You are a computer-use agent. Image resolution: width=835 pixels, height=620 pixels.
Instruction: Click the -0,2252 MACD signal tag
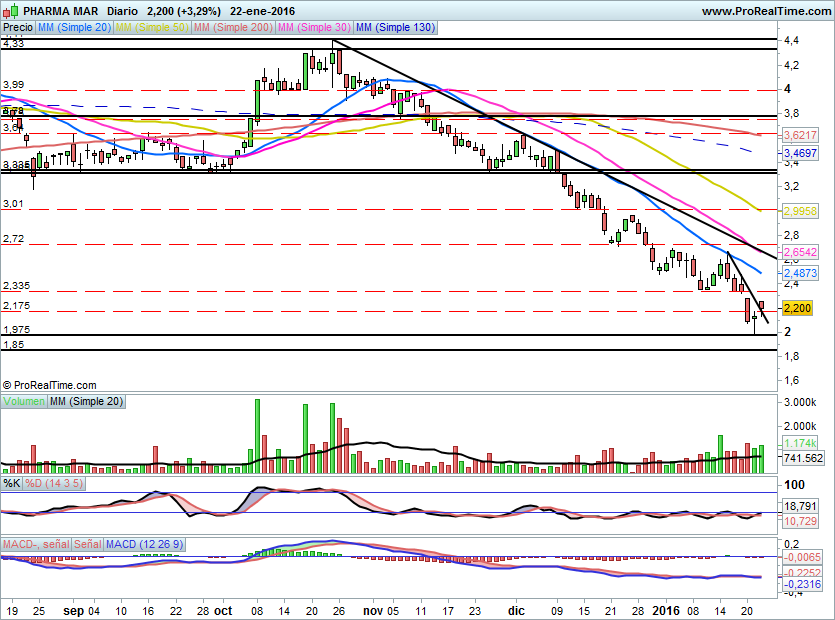point(802,573)
